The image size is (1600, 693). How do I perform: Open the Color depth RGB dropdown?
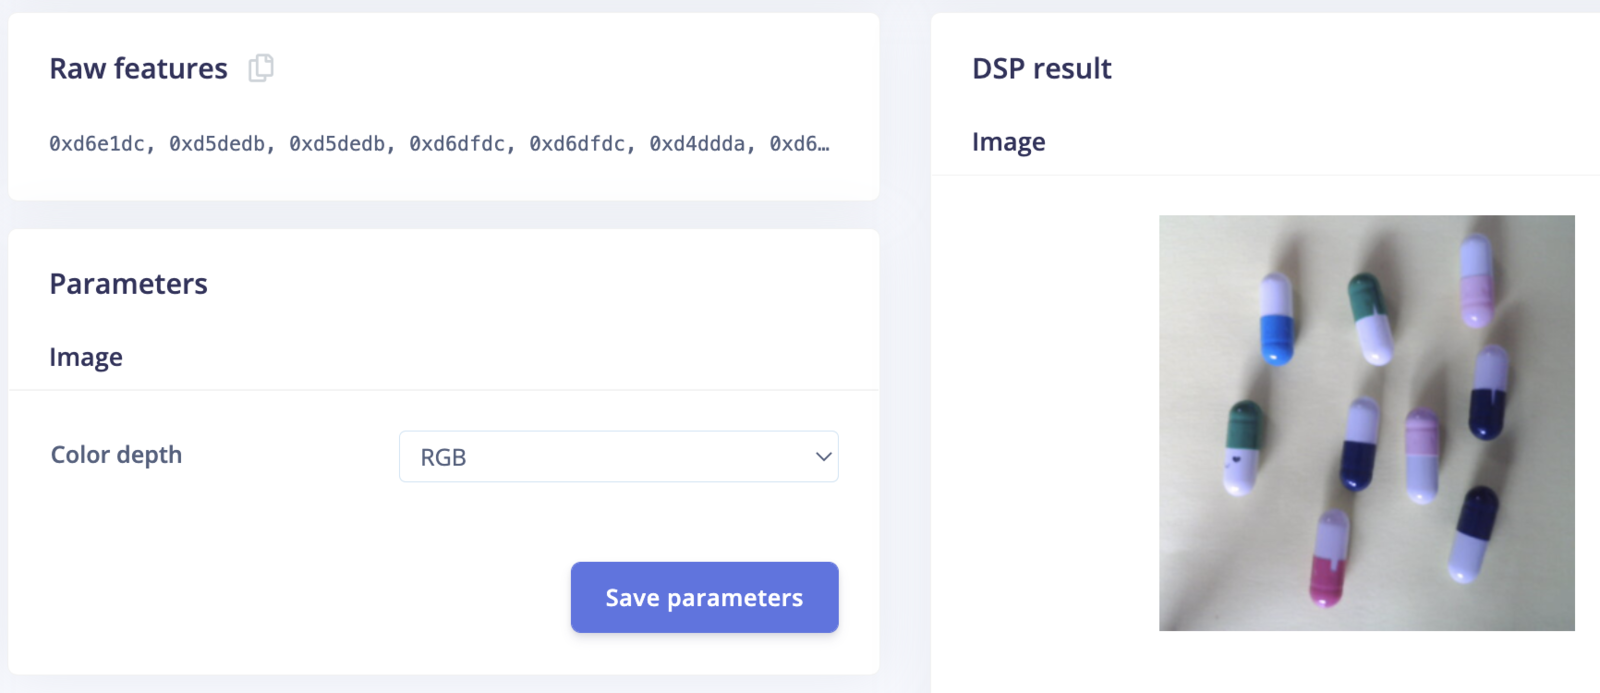coord(618,457)
